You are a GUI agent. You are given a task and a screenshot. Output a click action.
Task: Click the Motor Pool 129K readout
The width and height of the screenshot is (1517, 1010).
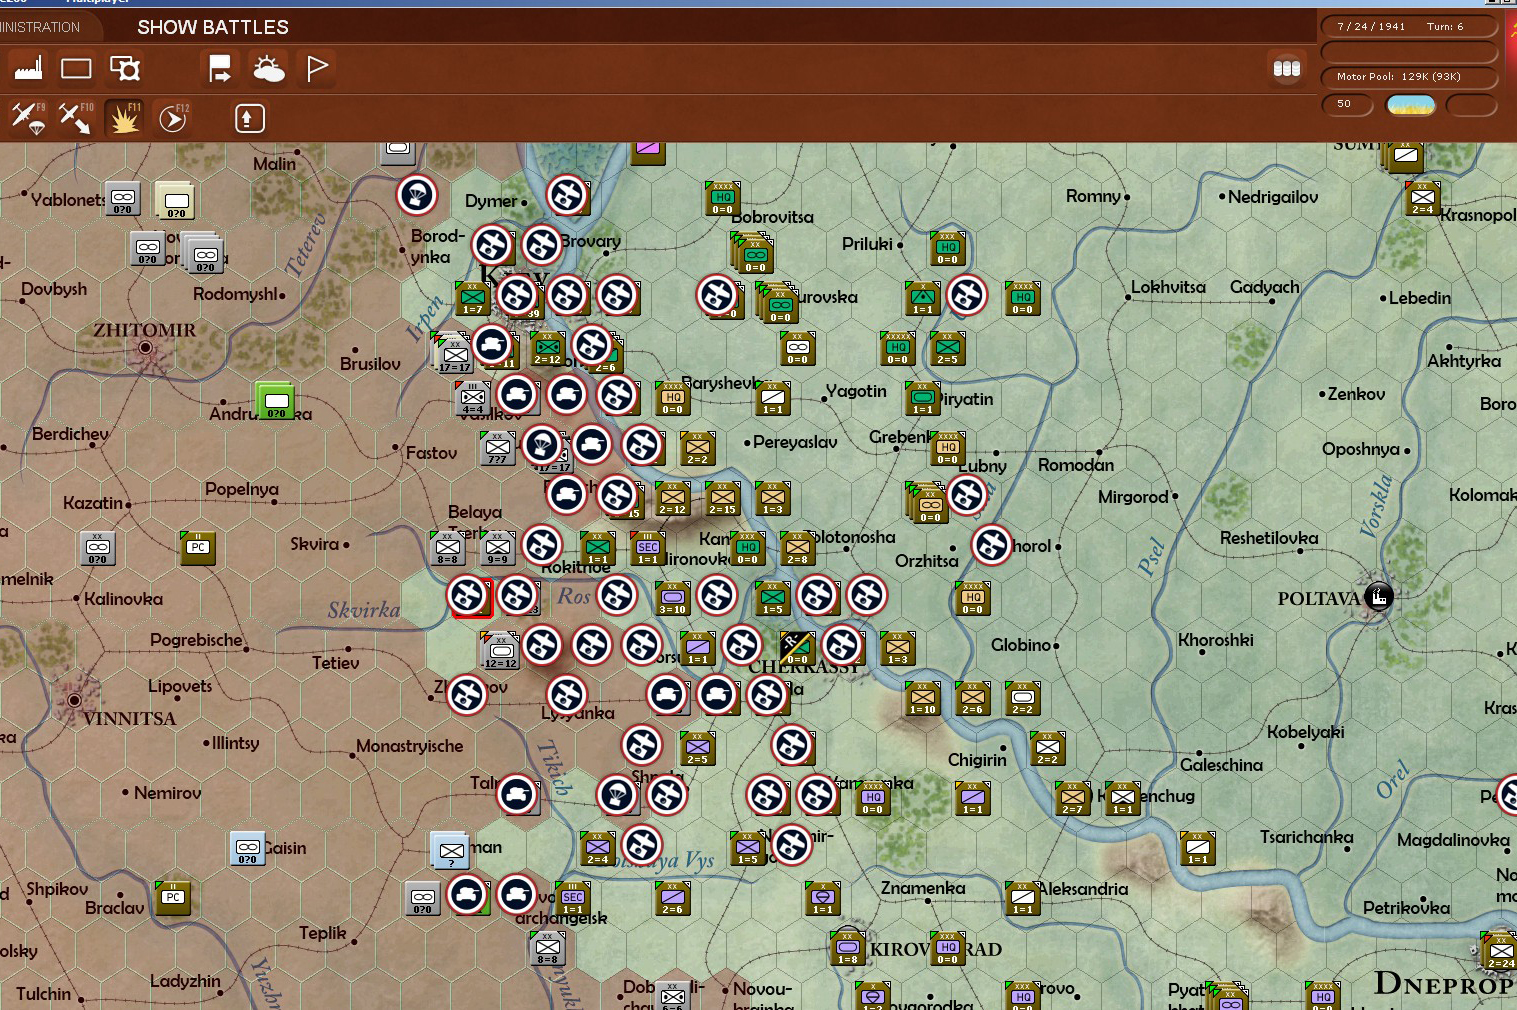point(1409,77)
